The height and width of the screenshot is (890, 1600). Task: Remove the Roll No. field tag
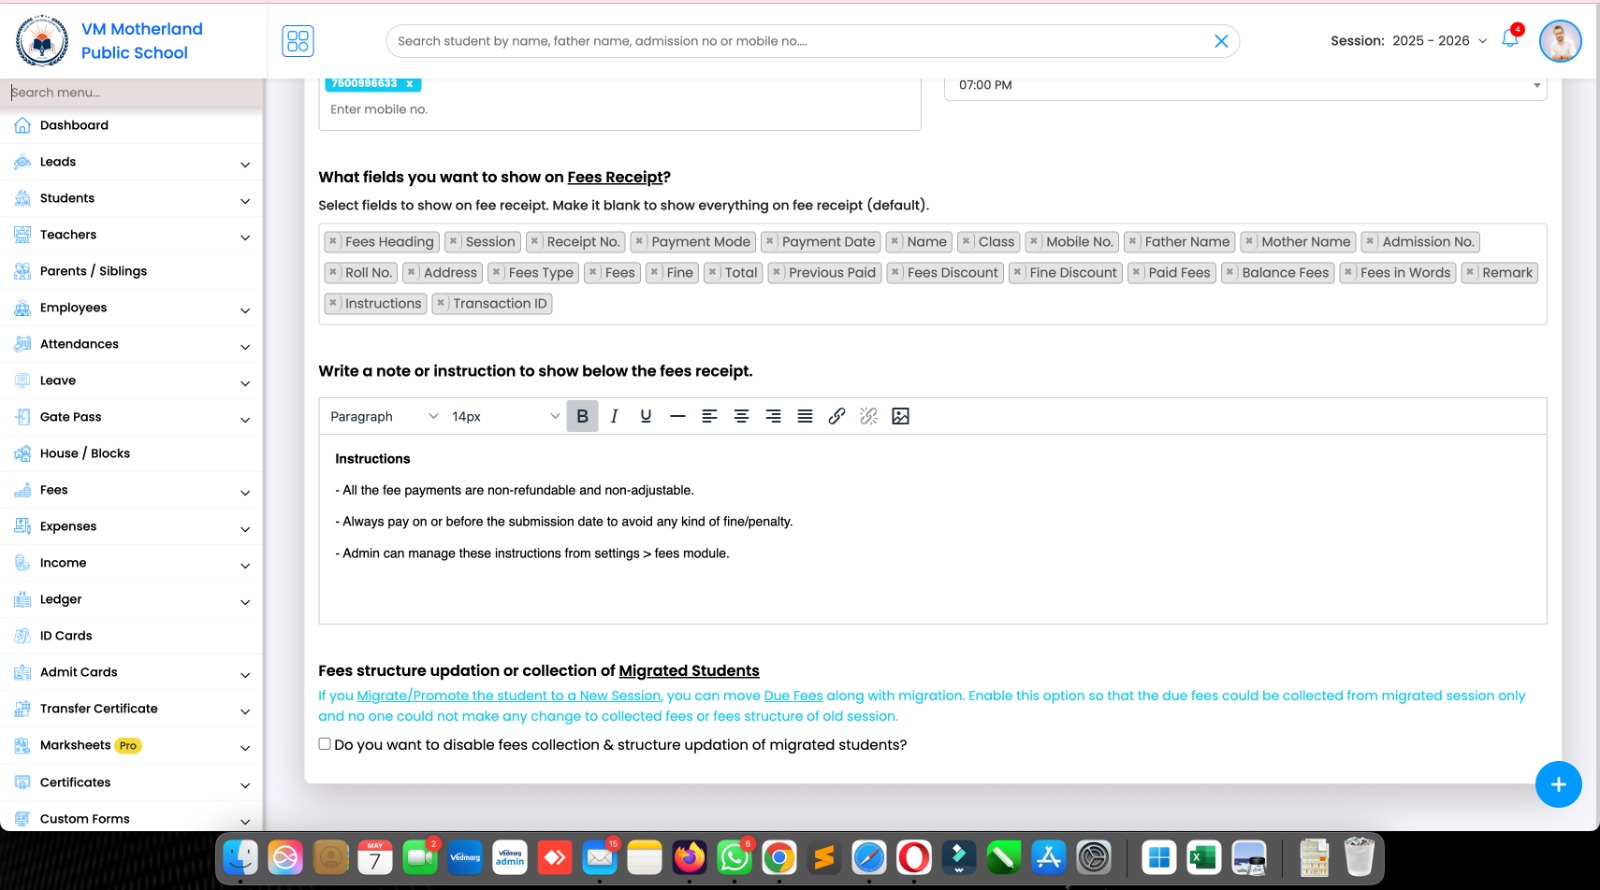(x=333, y=272)
